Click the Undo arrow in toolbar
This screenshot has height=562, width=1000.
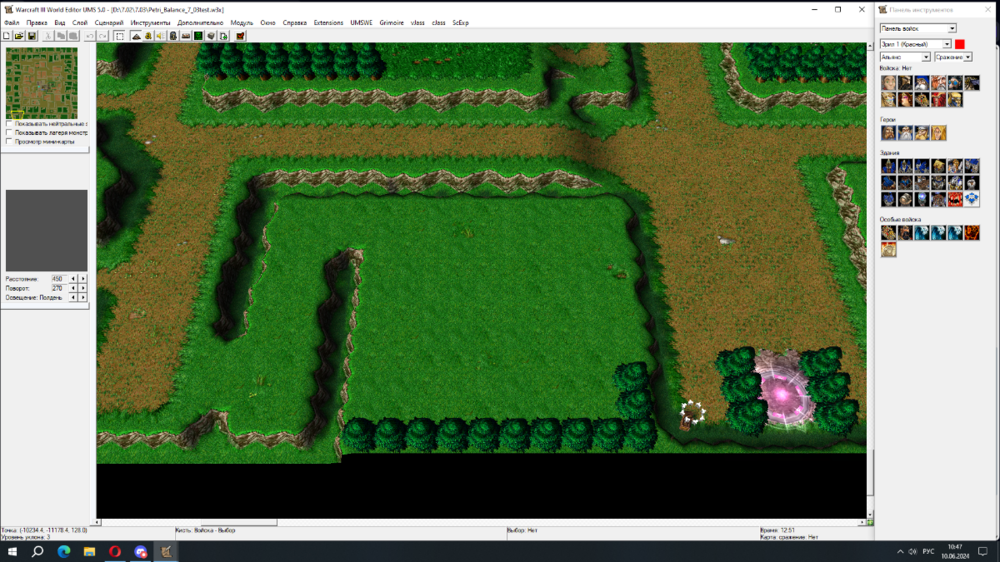click(90, 36)
